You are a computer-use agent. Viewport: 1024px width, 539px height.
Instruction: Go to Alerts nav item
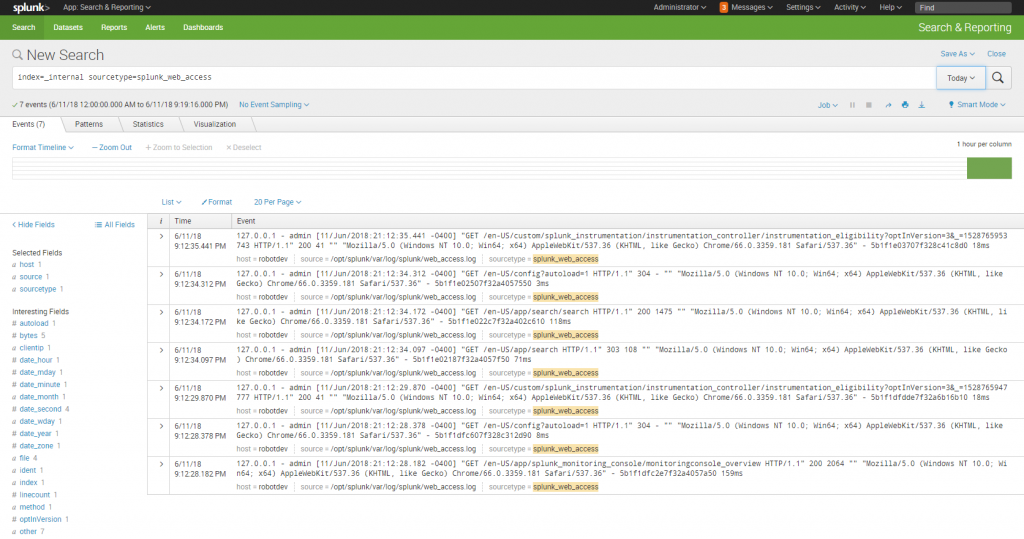tap(155, 27)
